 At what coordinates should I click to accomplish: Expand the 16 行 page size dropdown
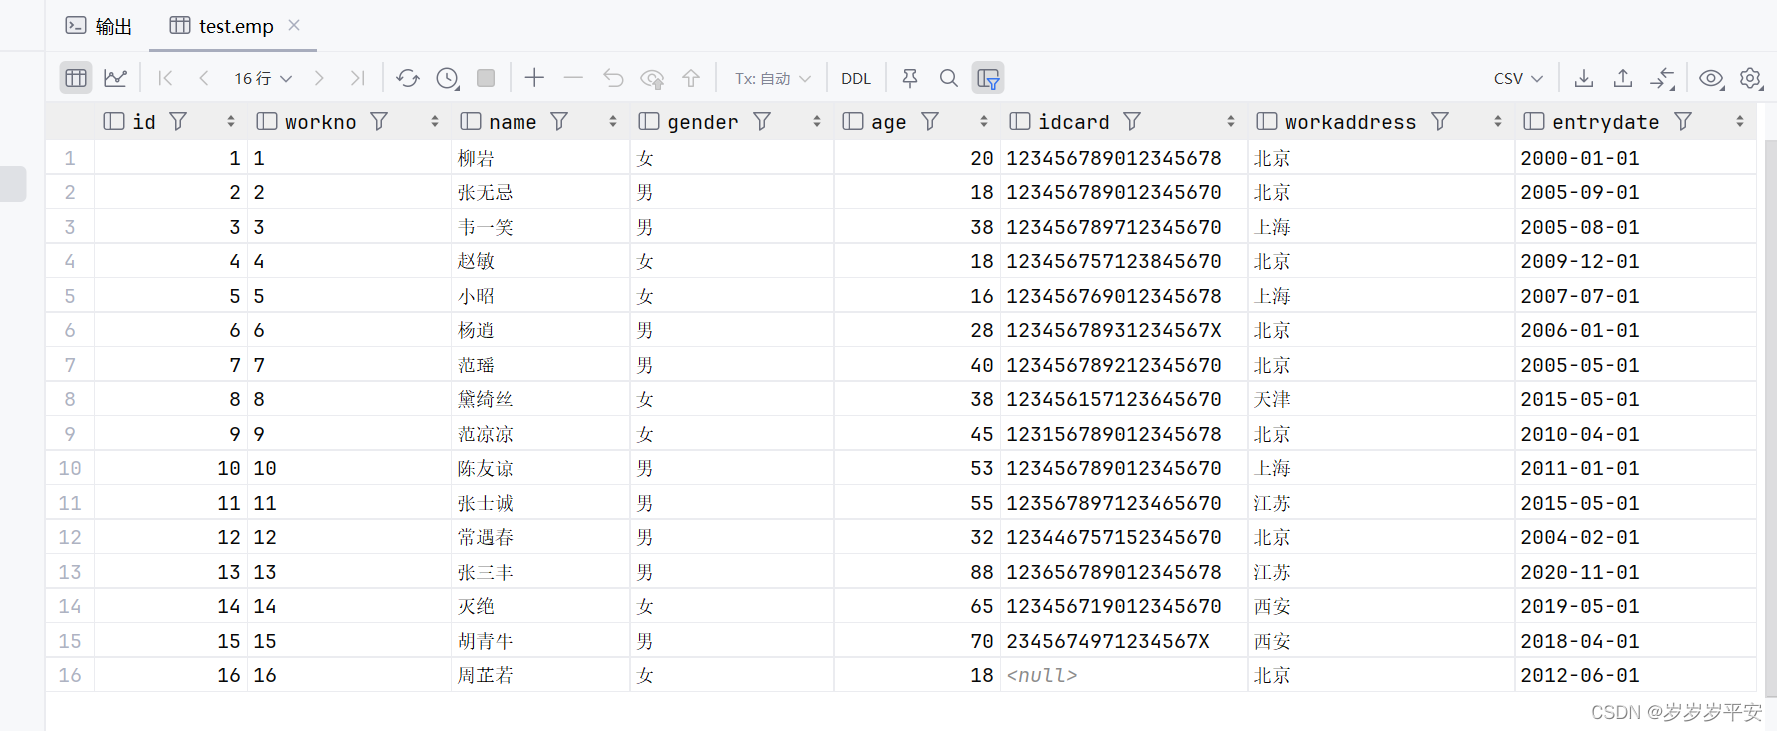pyautogui.click(x=263, y=78)
